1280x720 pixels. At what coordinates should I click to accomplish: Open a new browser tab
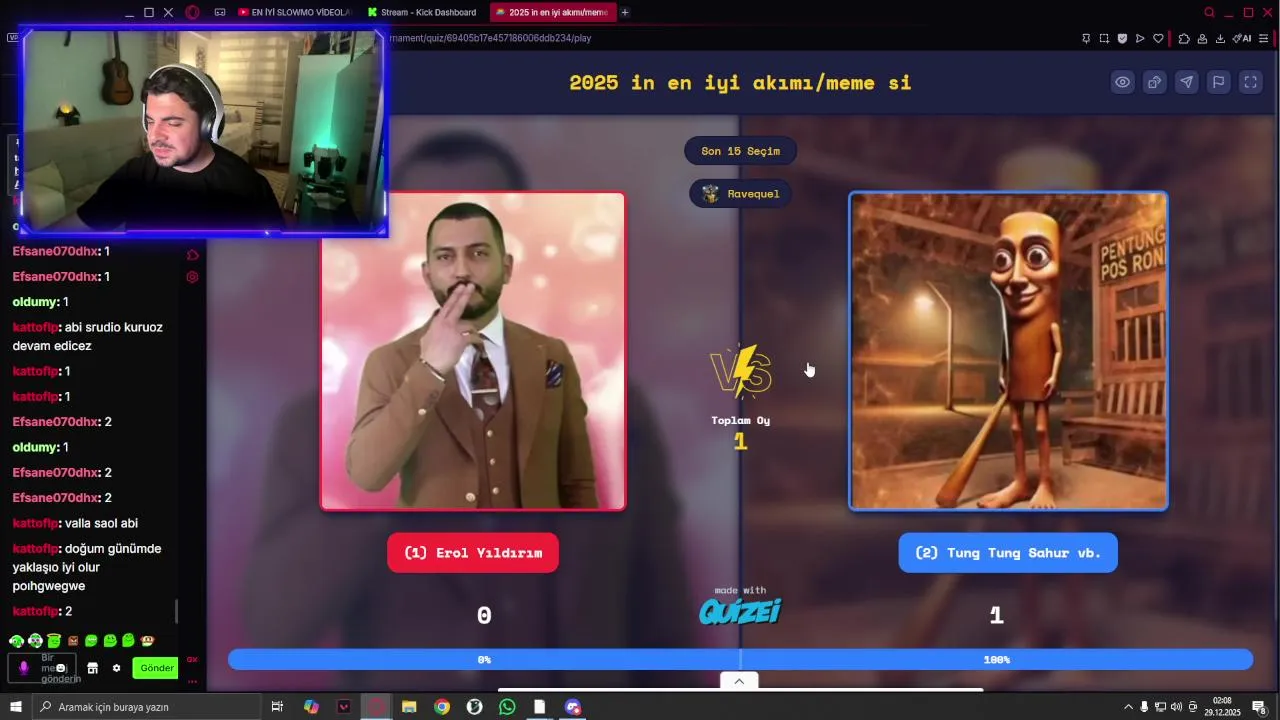625,12
